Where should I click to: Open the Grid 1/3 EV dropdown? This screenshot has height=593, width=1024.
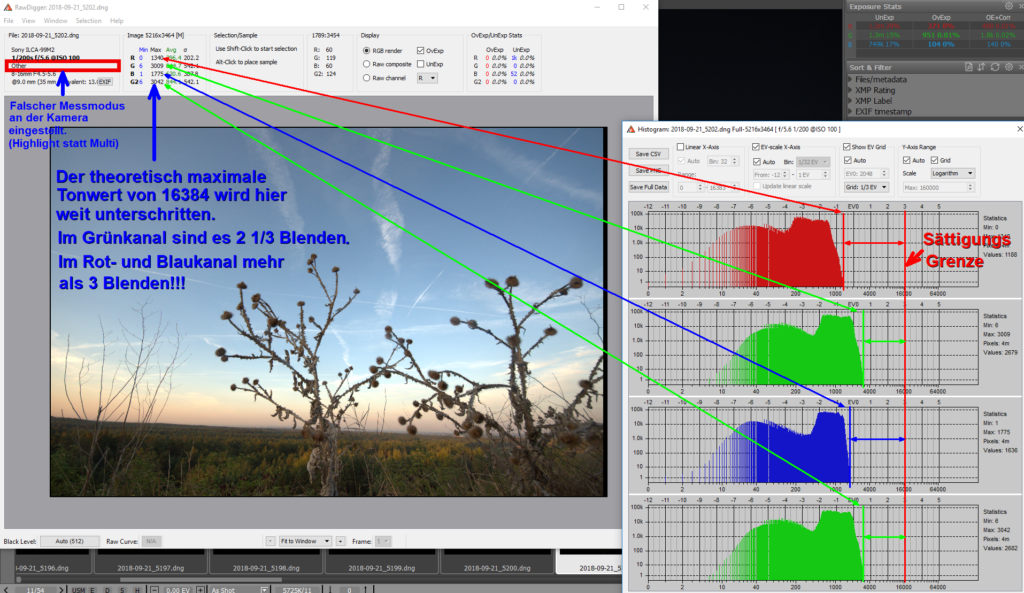point(866,187)
